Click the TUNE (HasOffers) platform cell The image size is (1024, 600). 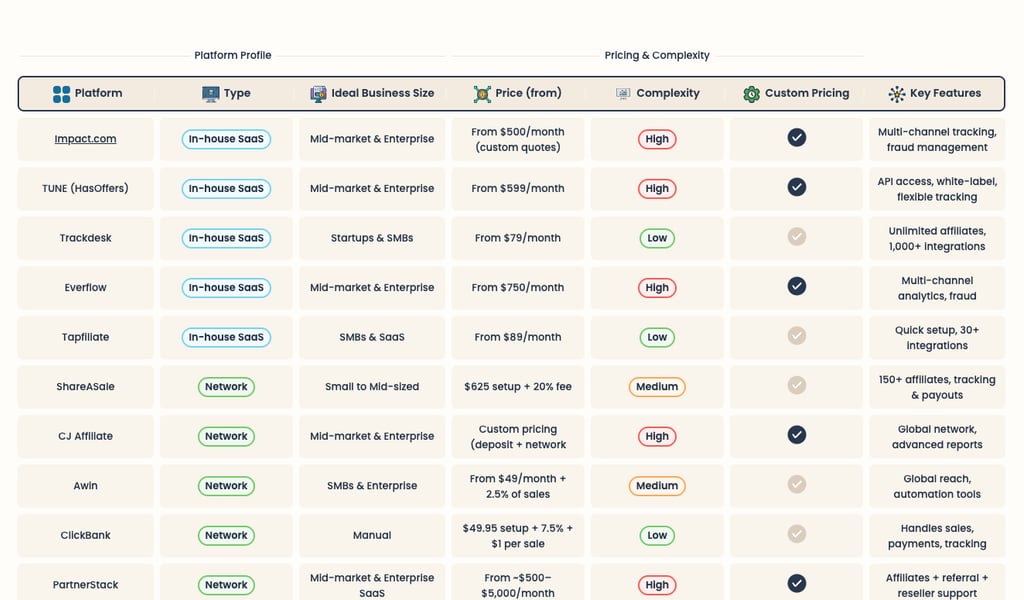tap(85, 189)
